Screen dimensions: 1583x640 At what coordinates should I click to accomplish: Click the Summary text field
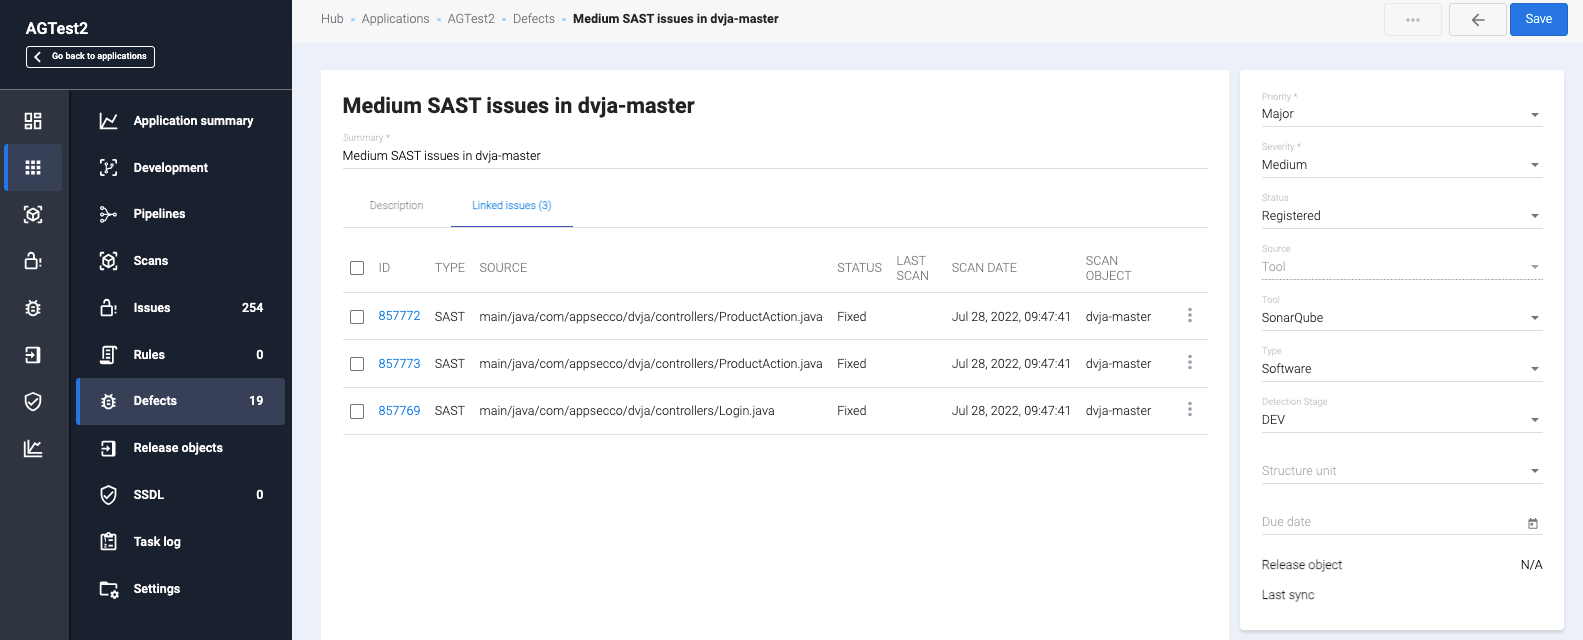click(774, 156)
